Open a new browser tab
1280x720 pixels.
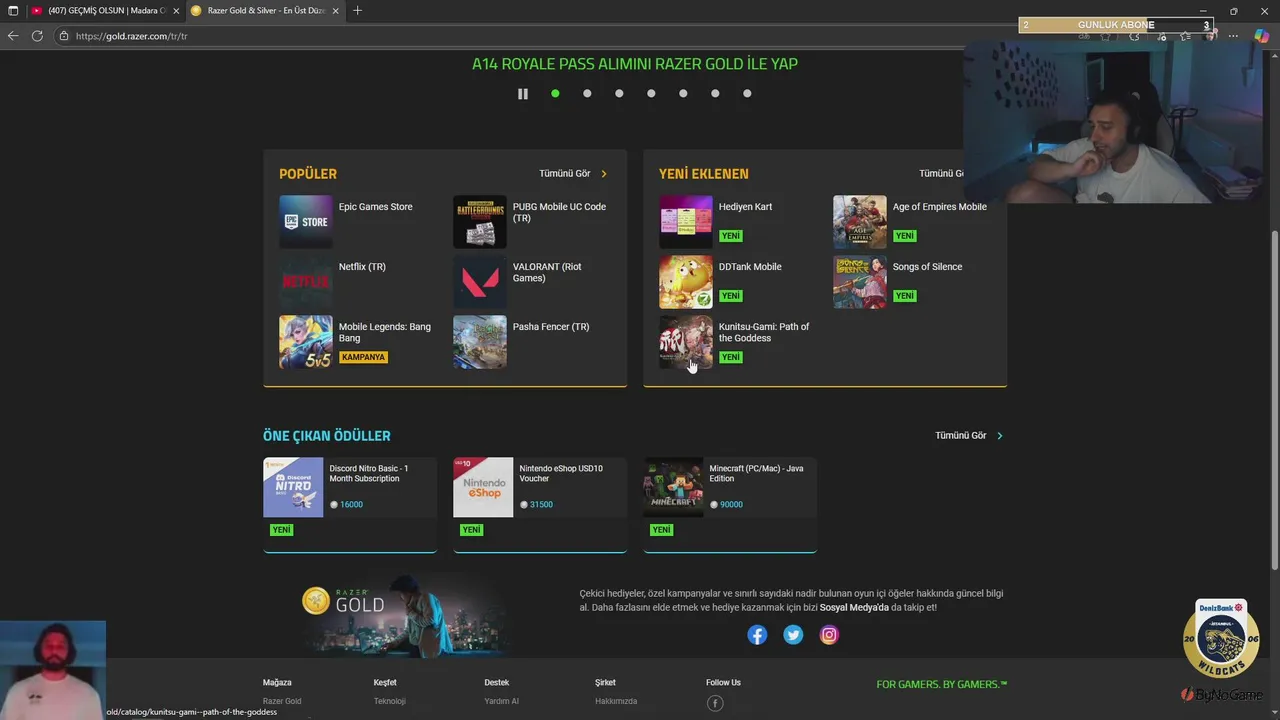(x=357, y=11)
